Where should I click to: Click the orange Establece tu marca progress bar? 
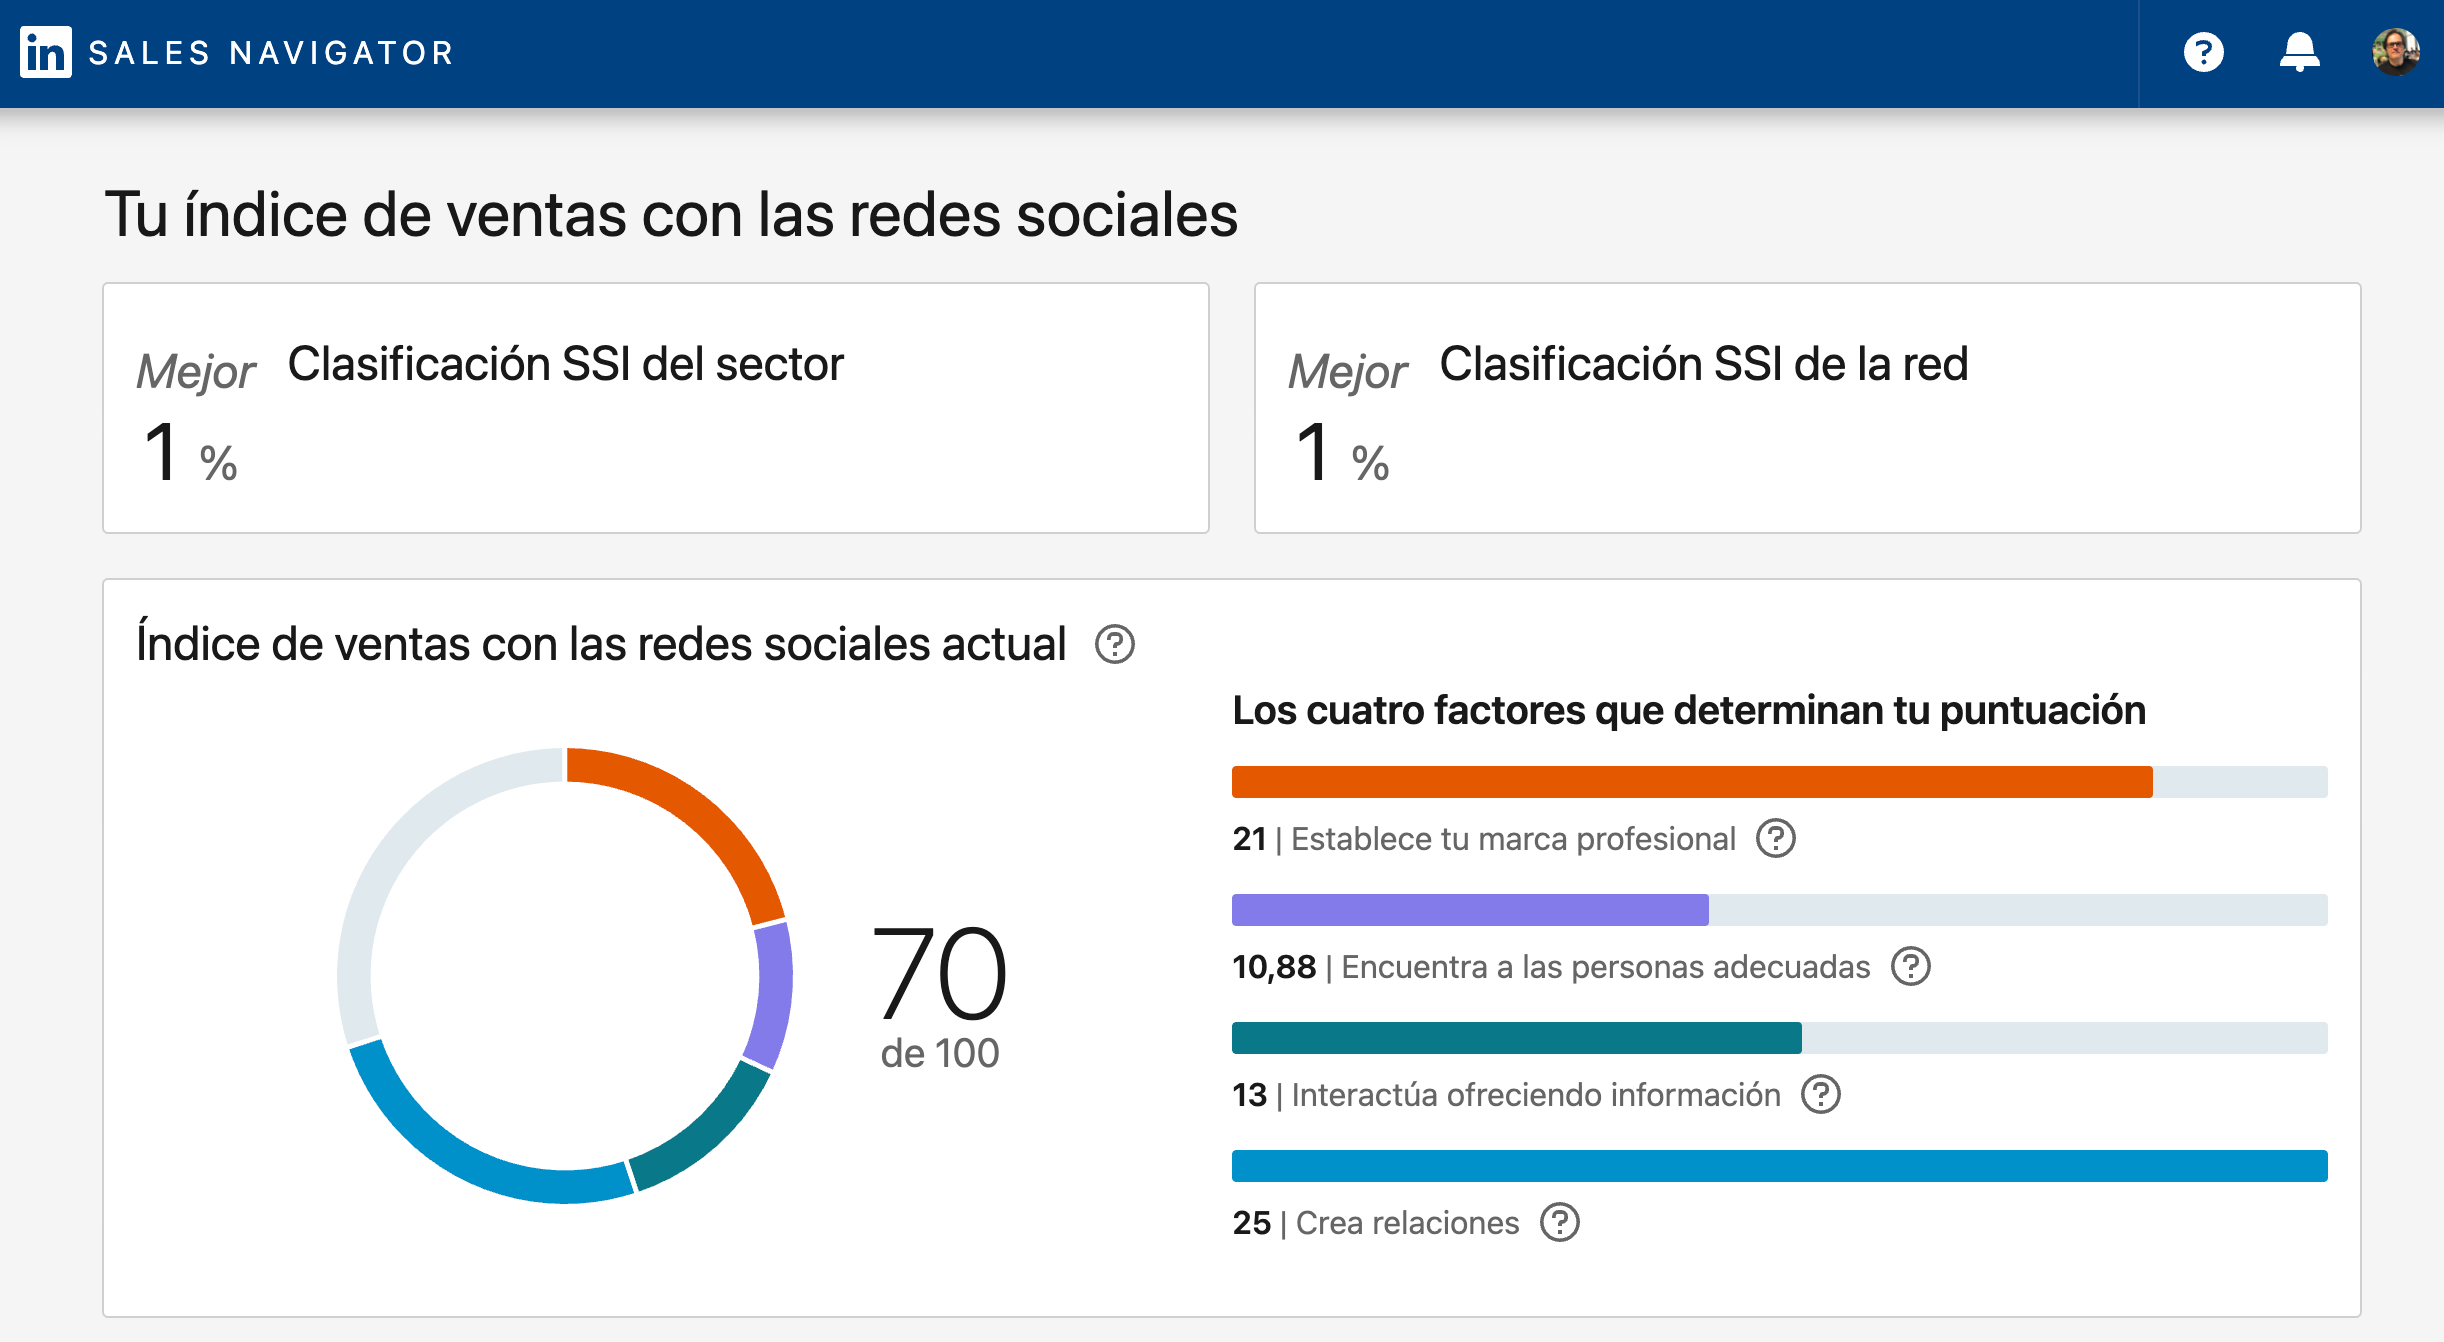pyautogui.click(x=1690, y=782)
